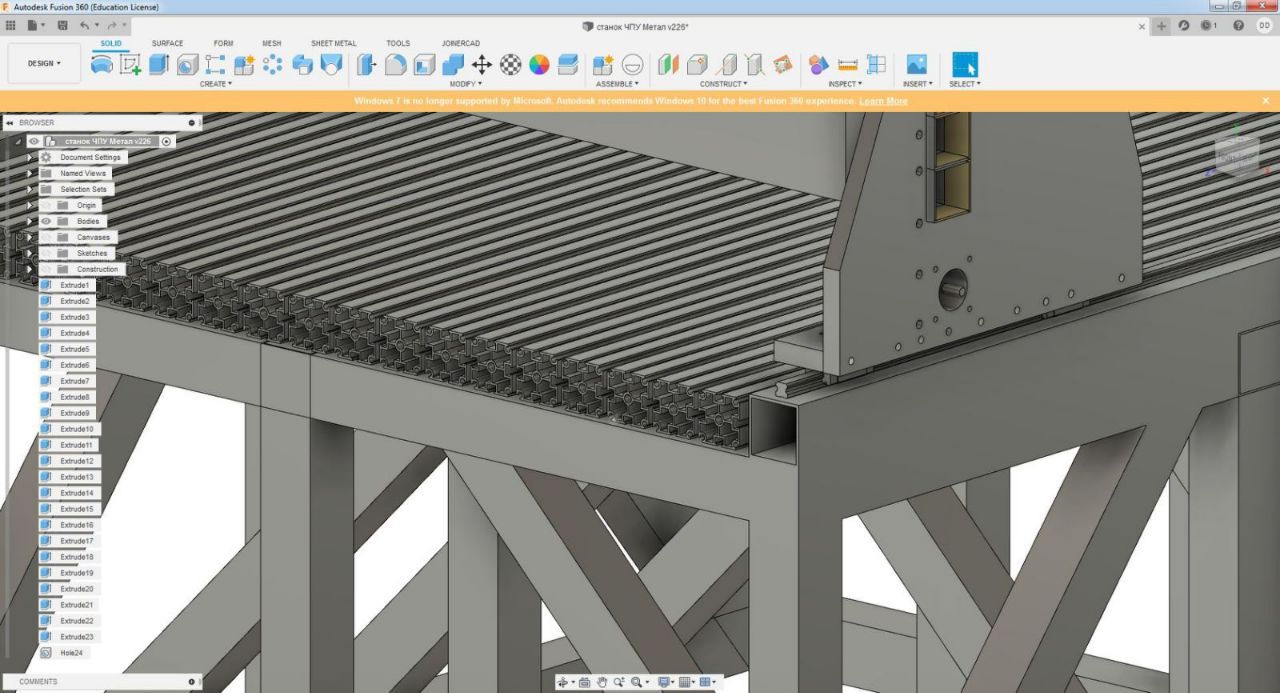Open the Physical Material checkered sphere

[510, 65]
